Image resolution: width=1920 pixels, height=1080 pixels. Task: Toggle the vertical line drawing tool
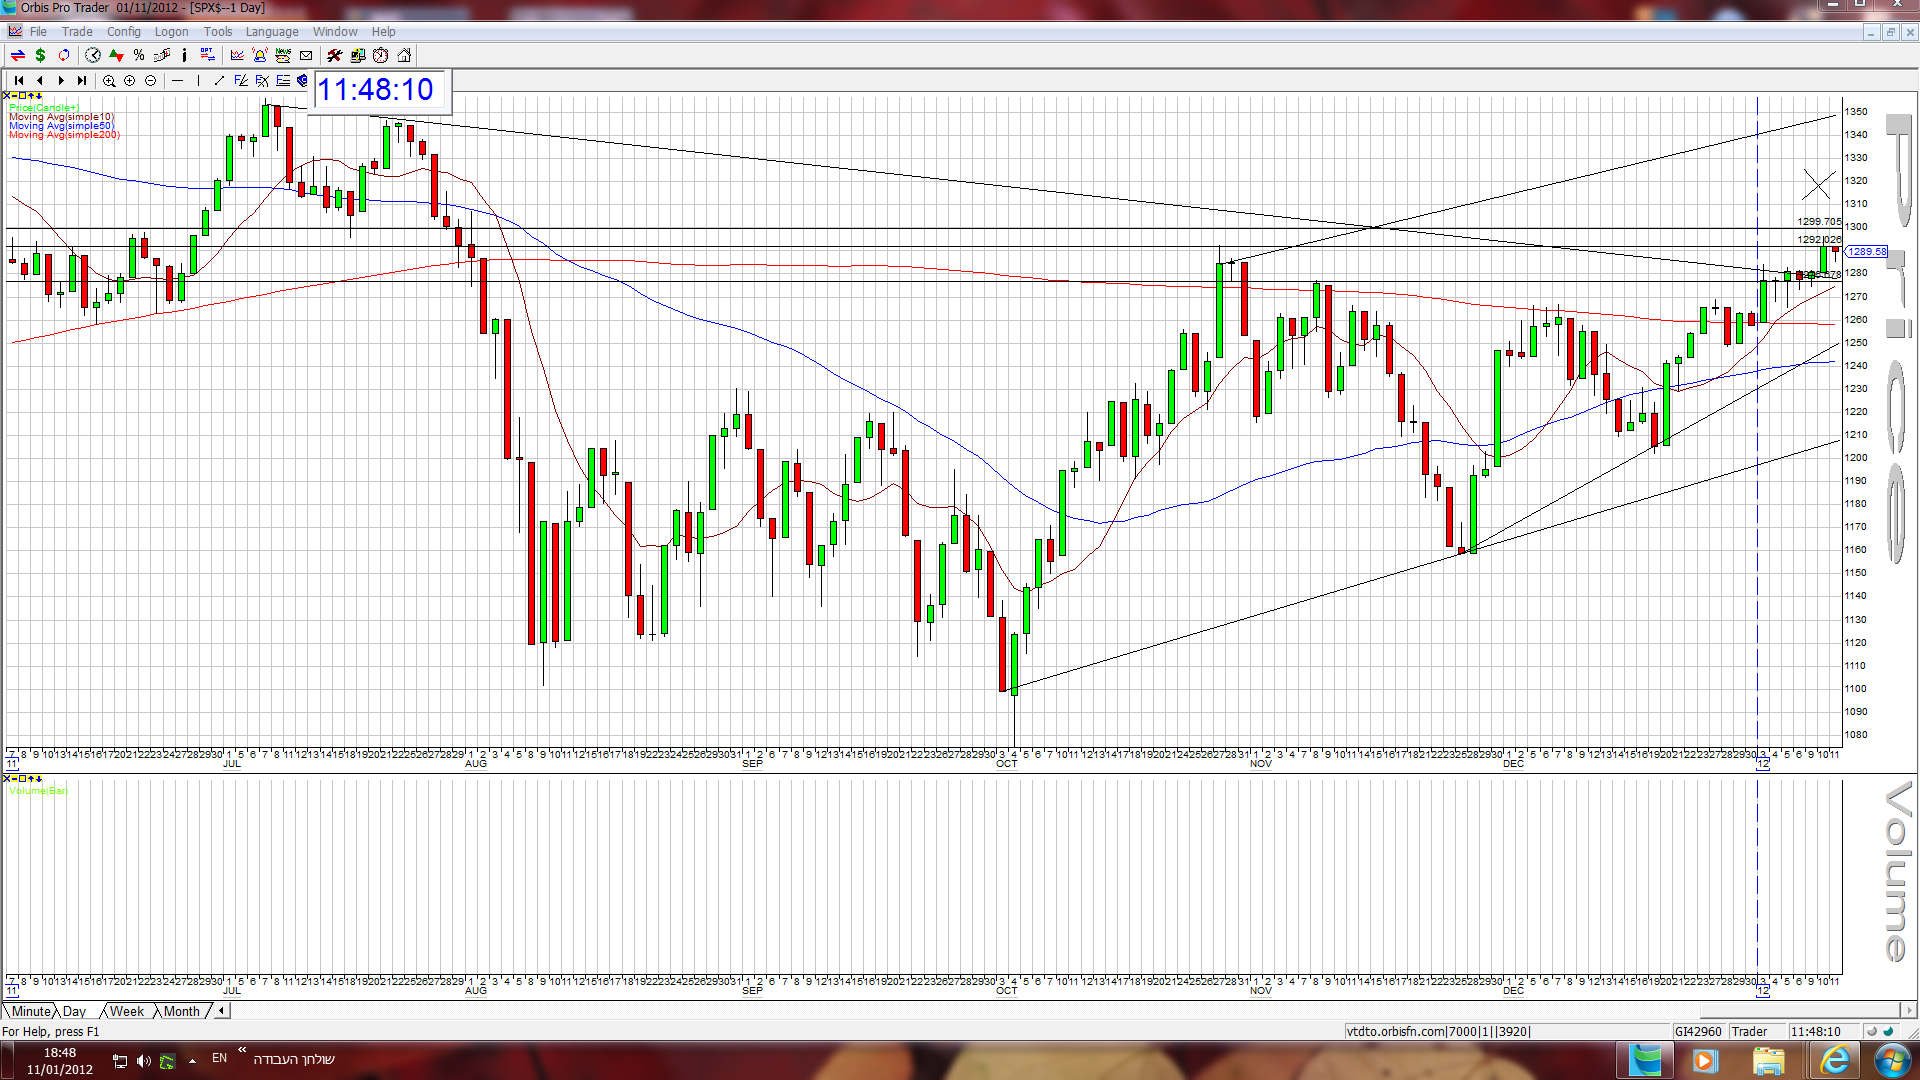[x=198, y=81]
